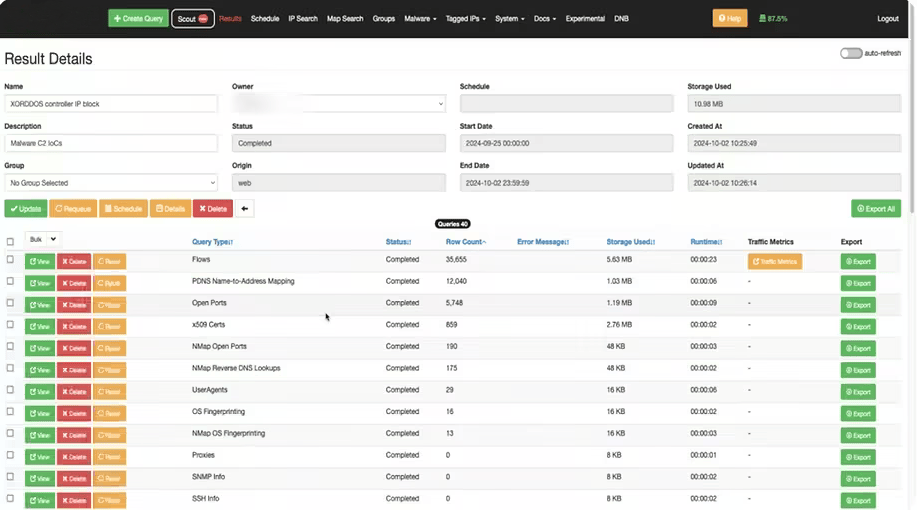Check the checkbox for the Flows row
This screenshot has width=917, height=510.
[x=11, y=260]
